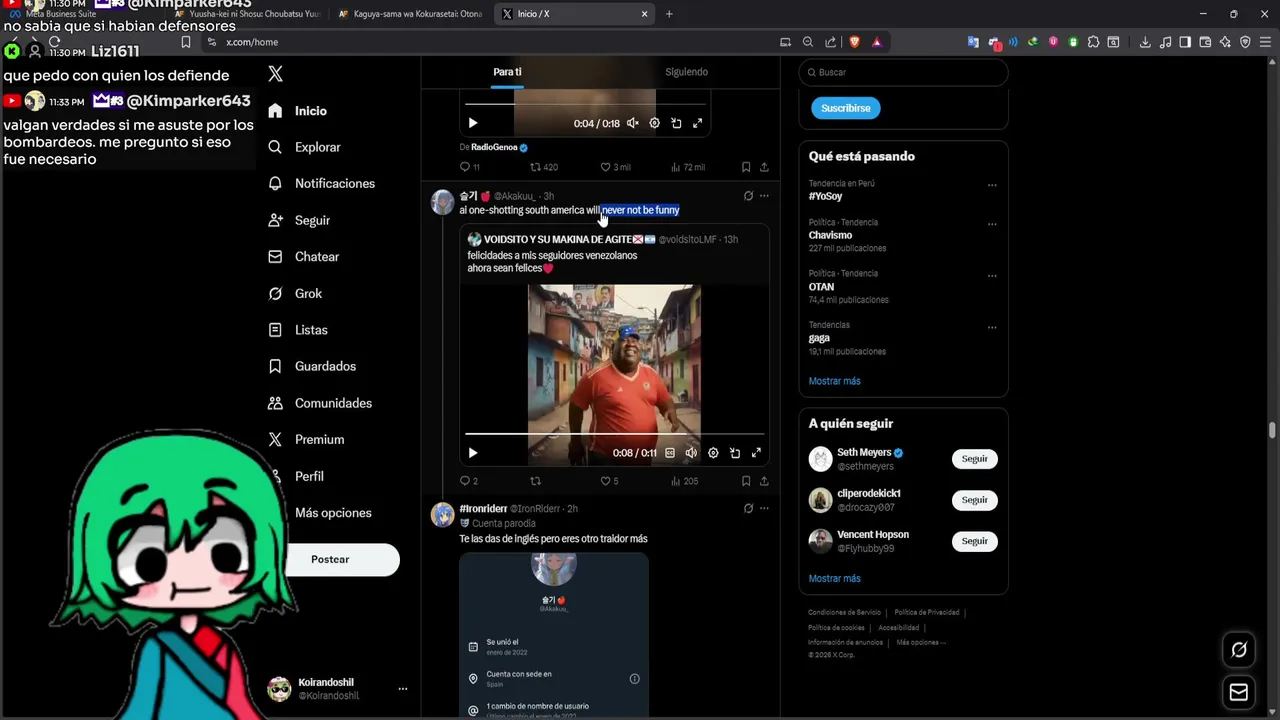Click the Suscribirse button

pyautogui.click(x=846, y=108)
